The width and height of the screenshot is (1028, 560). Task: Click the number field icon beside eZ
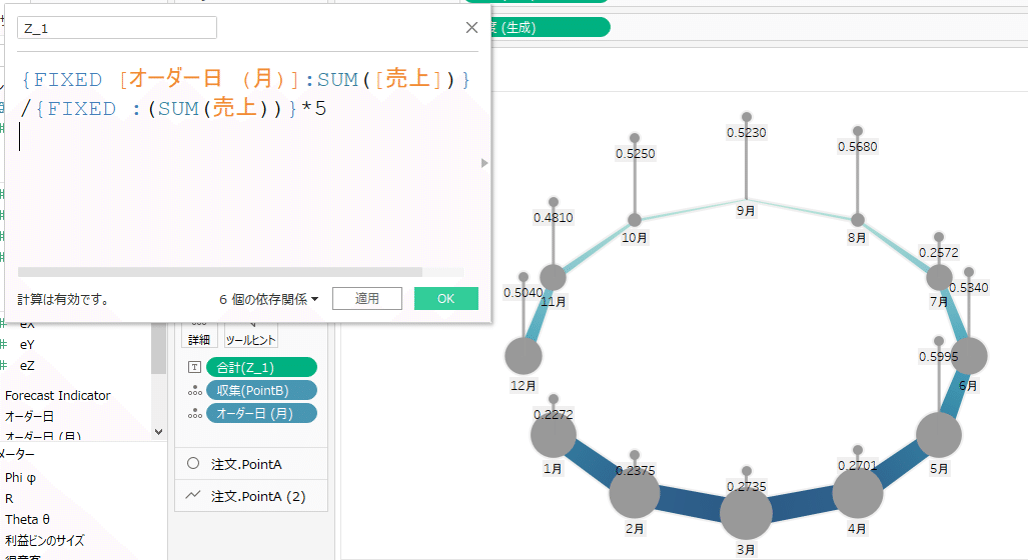click(x=3, y=365)
